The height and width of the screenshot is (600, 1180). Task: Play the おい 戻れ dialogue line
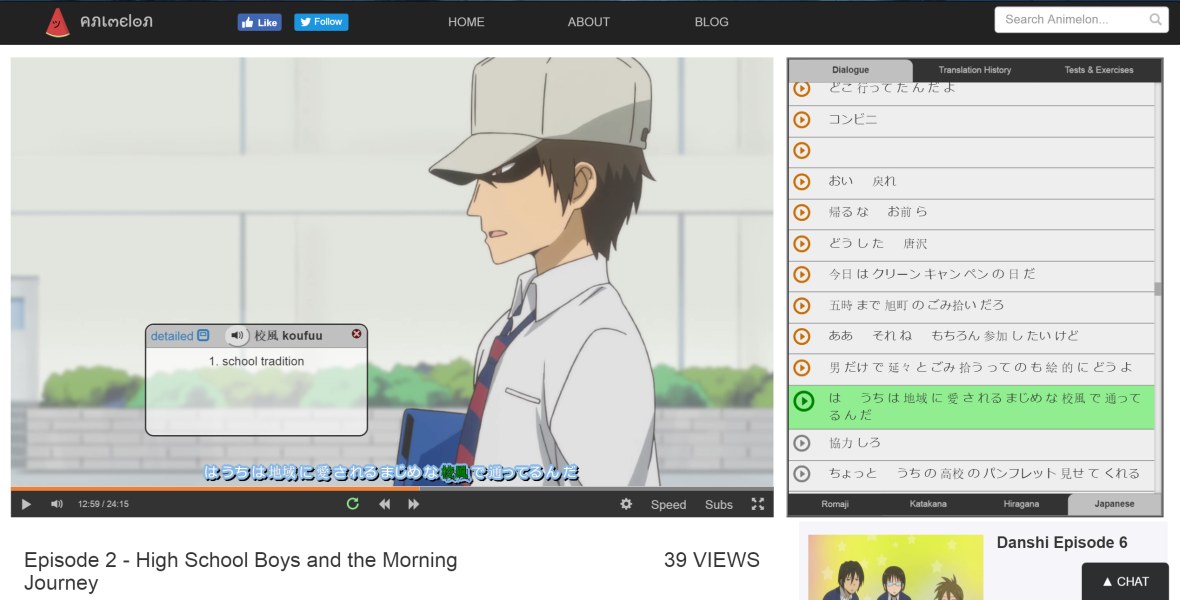802,181
